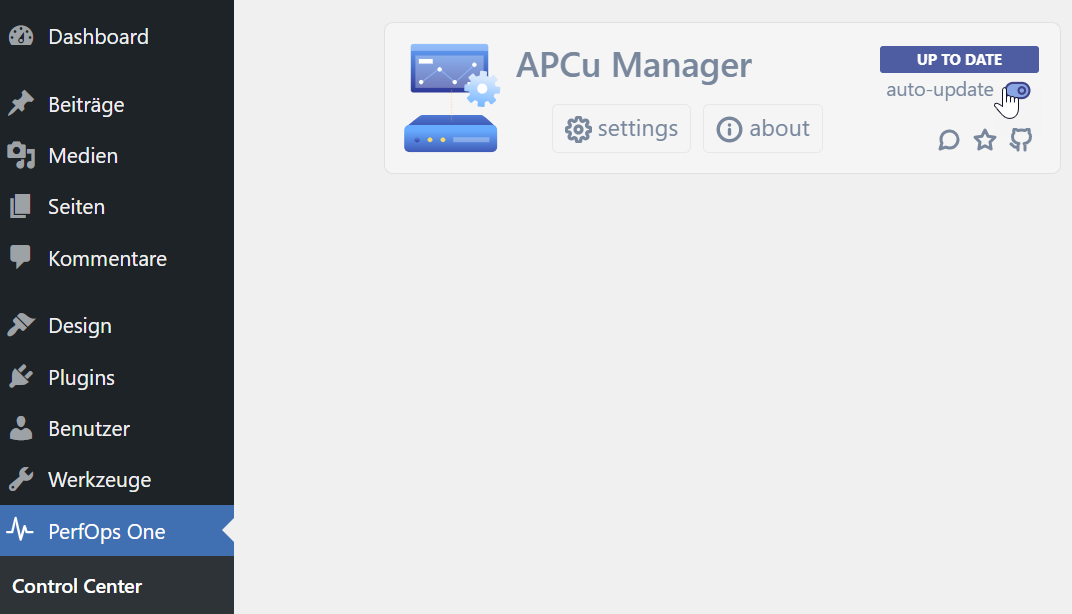Open the Benutzer menu
Image resolution: width=1072 pixels, height=614 pixels.
(89, 429)
